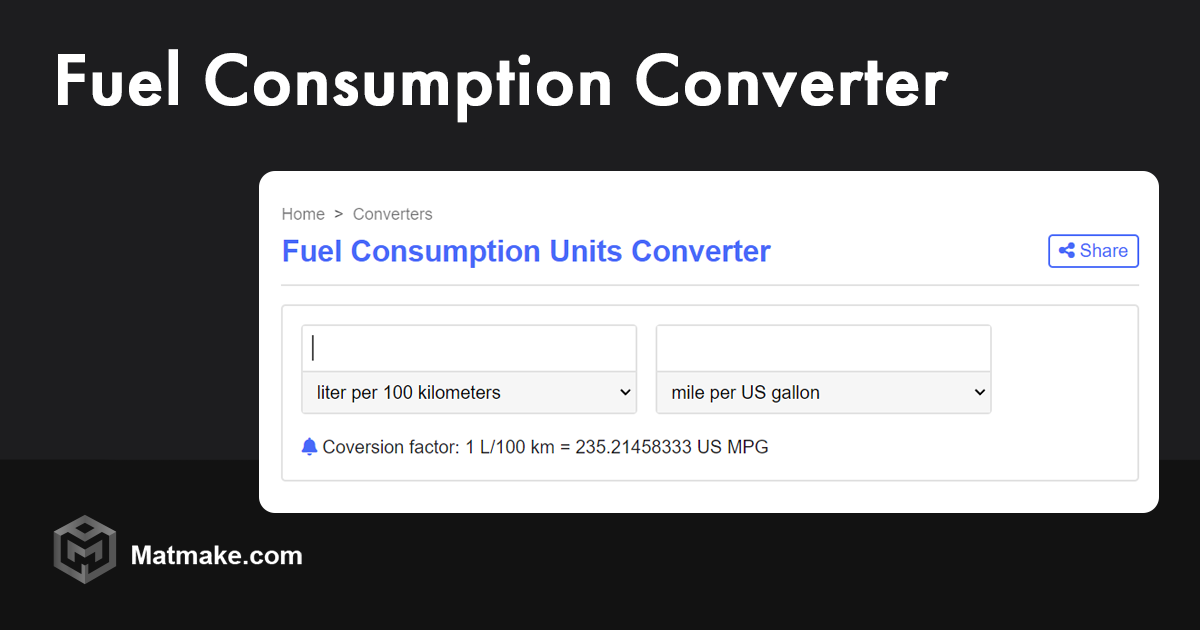Click the large "Fuel Consumption Converter" banner title
Screen dimensions: 1200x630
(500, 82)
